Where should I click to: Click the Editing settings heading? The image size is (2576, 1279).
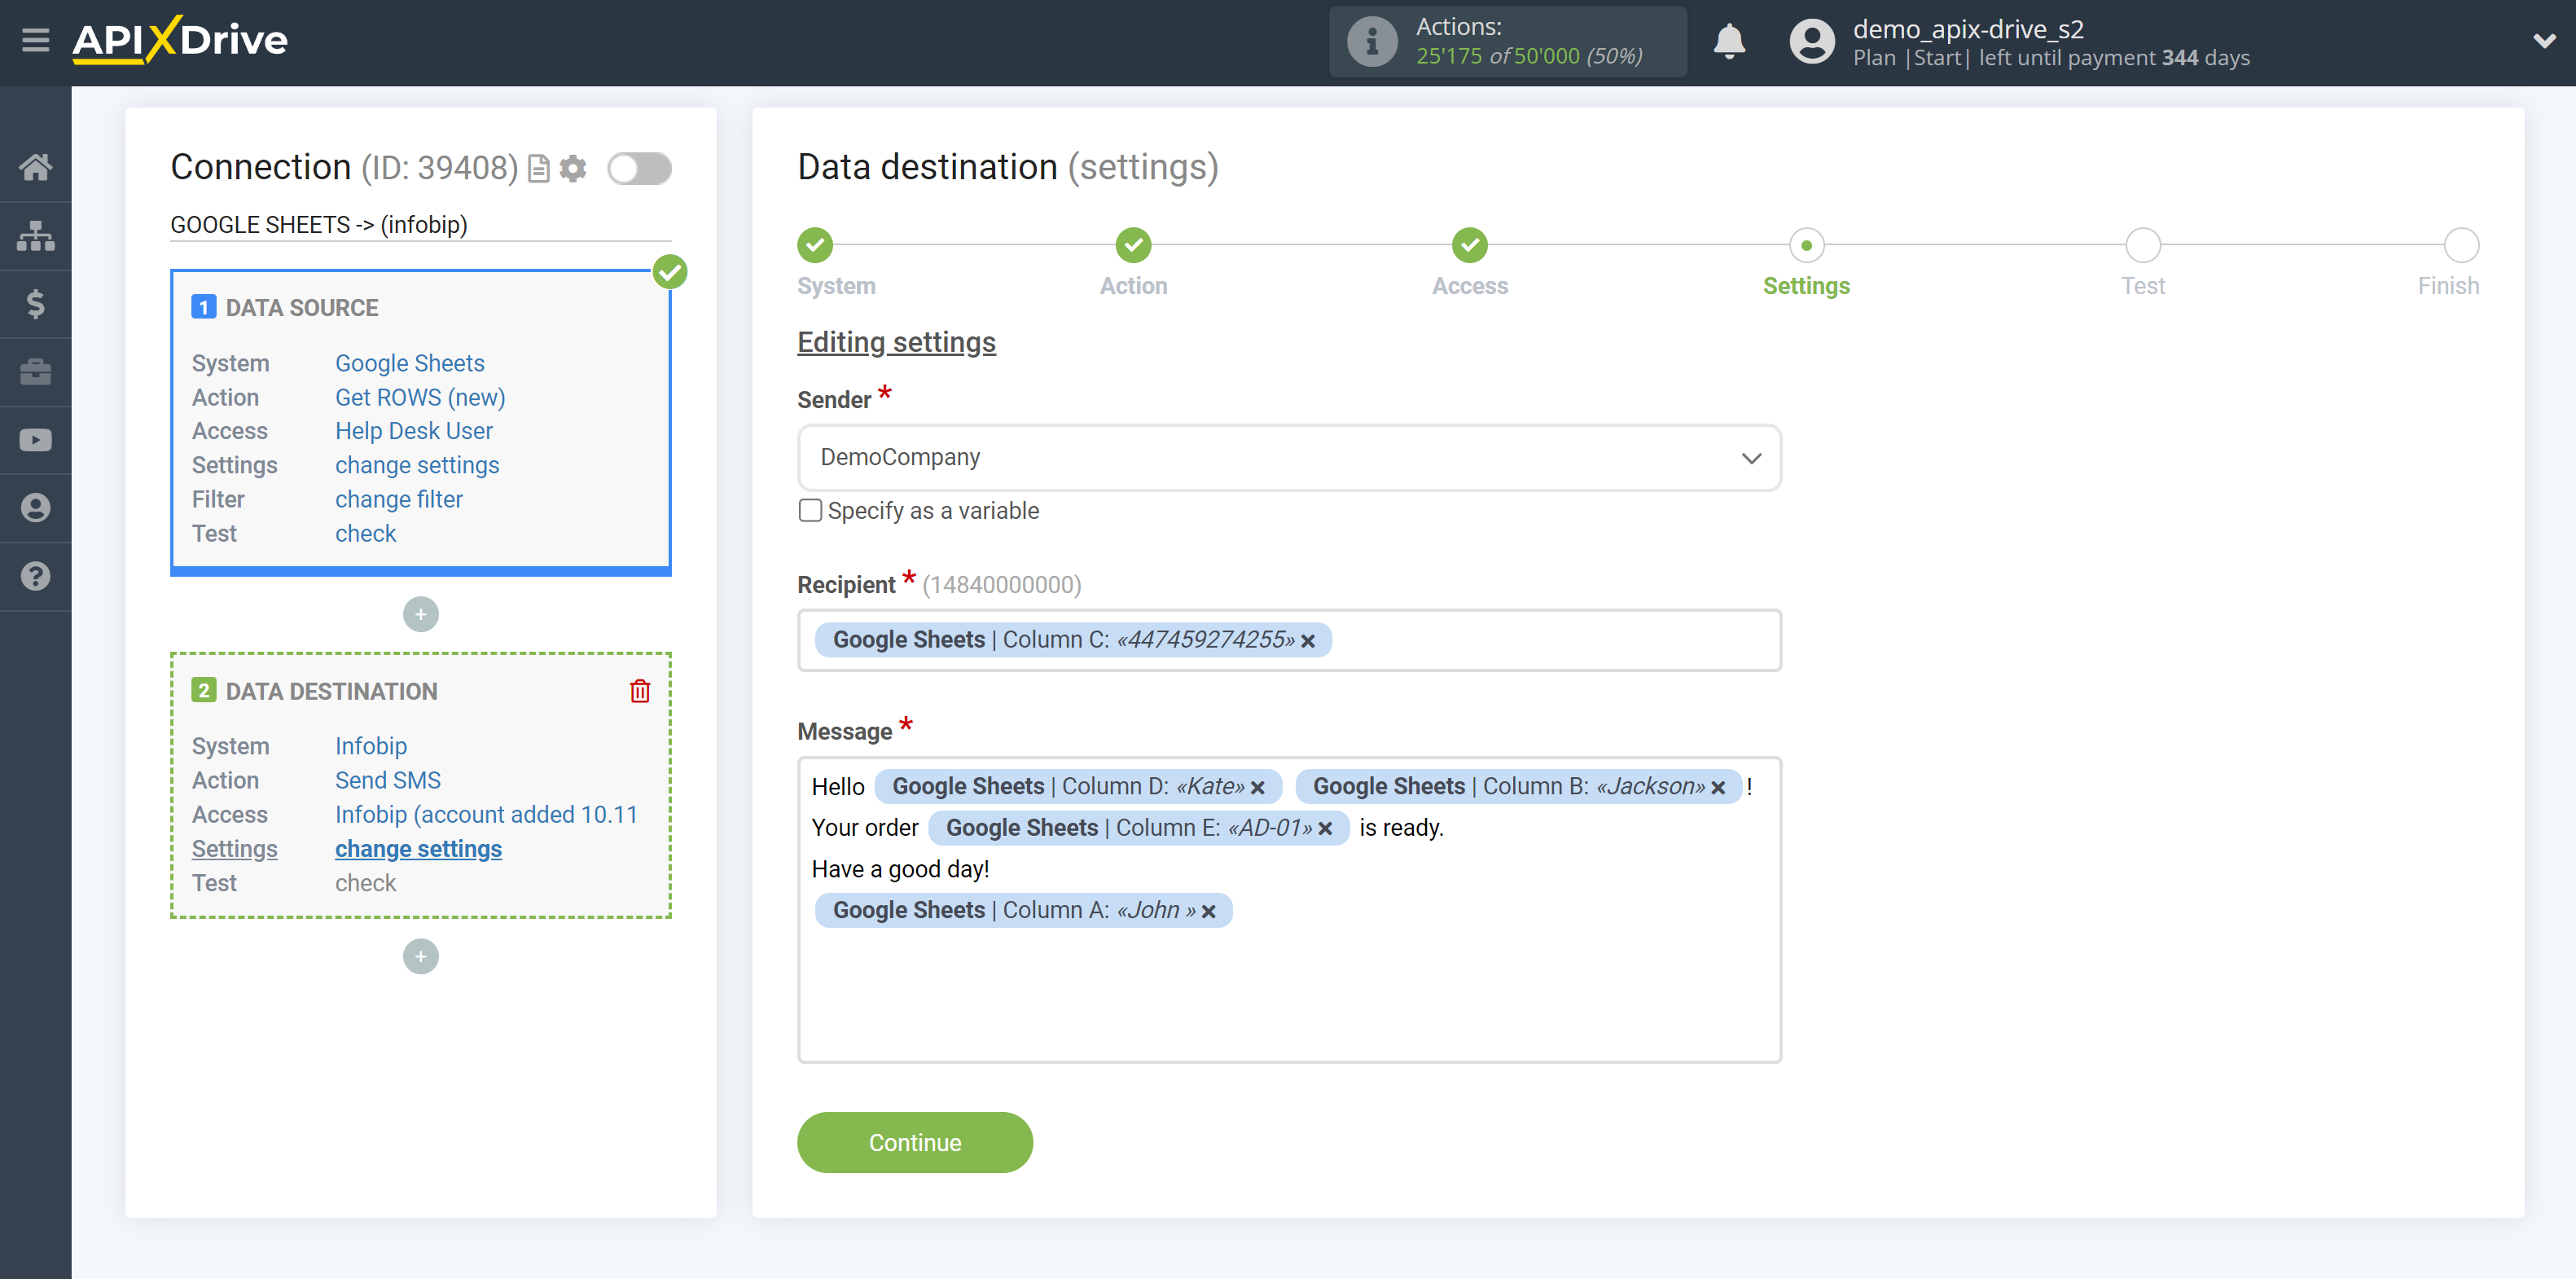896,342
